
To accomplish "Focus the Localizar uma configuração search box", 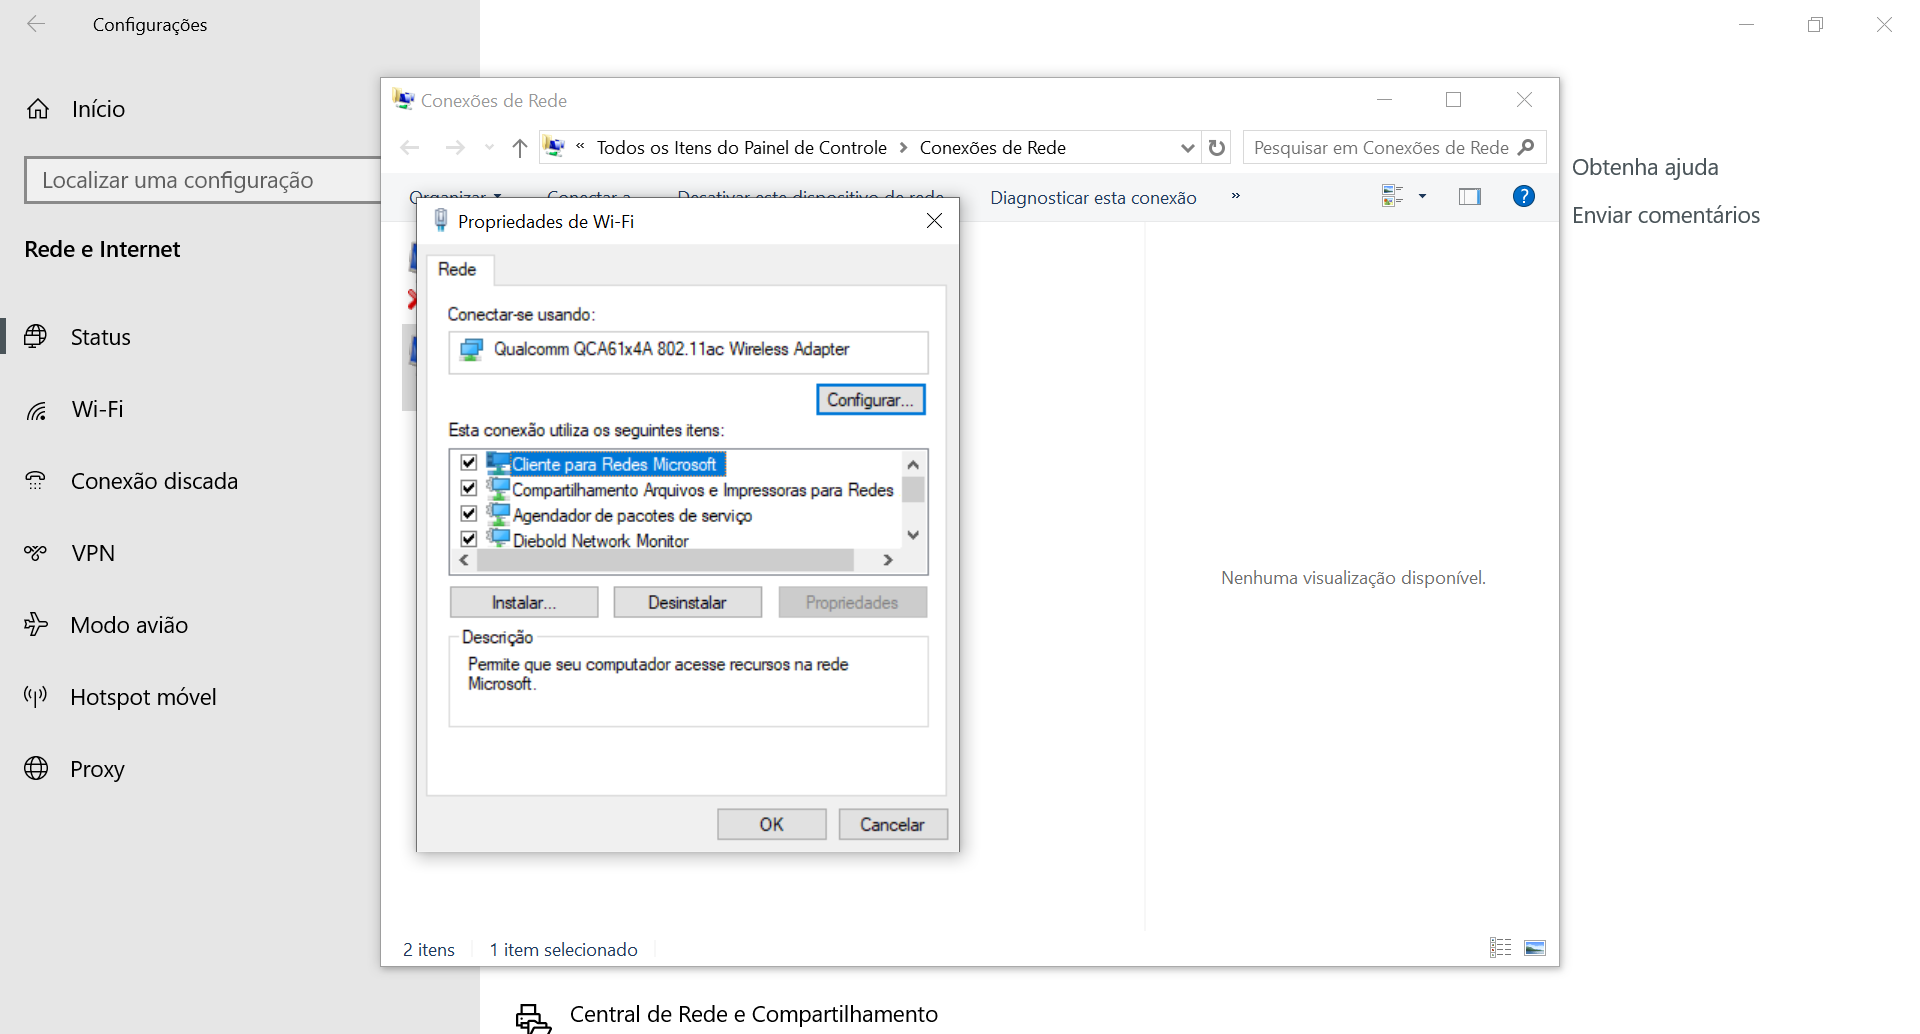I will 203,180.
